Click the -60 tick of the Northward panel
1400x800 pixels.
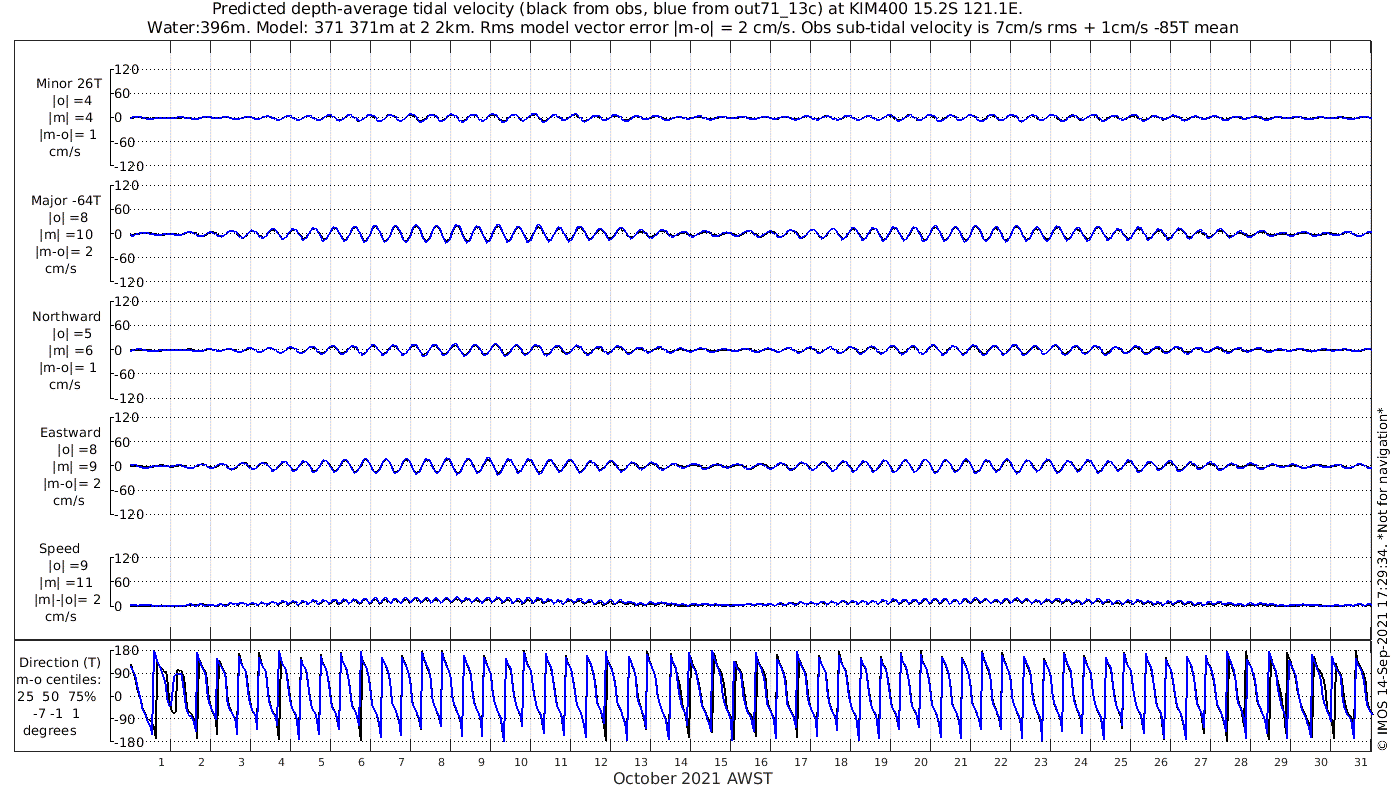coord(127,373)
